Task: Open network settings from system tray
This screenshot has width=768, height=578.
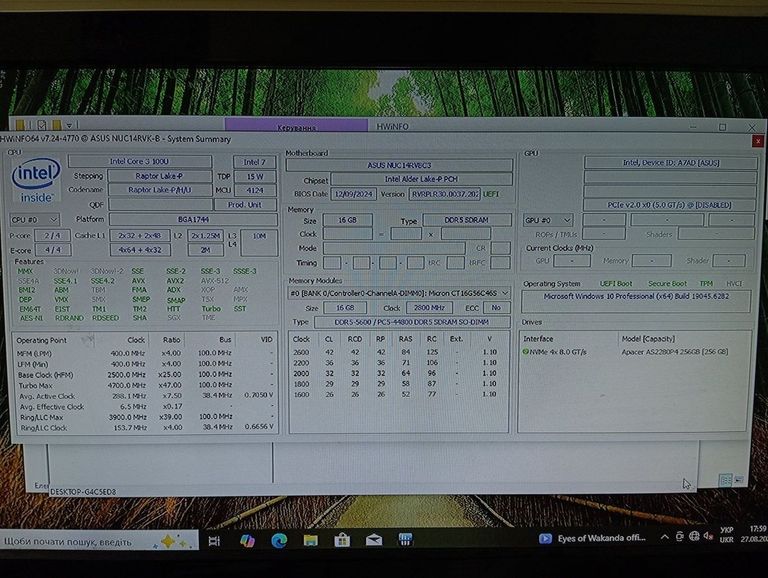Action: tap(694, 536)
